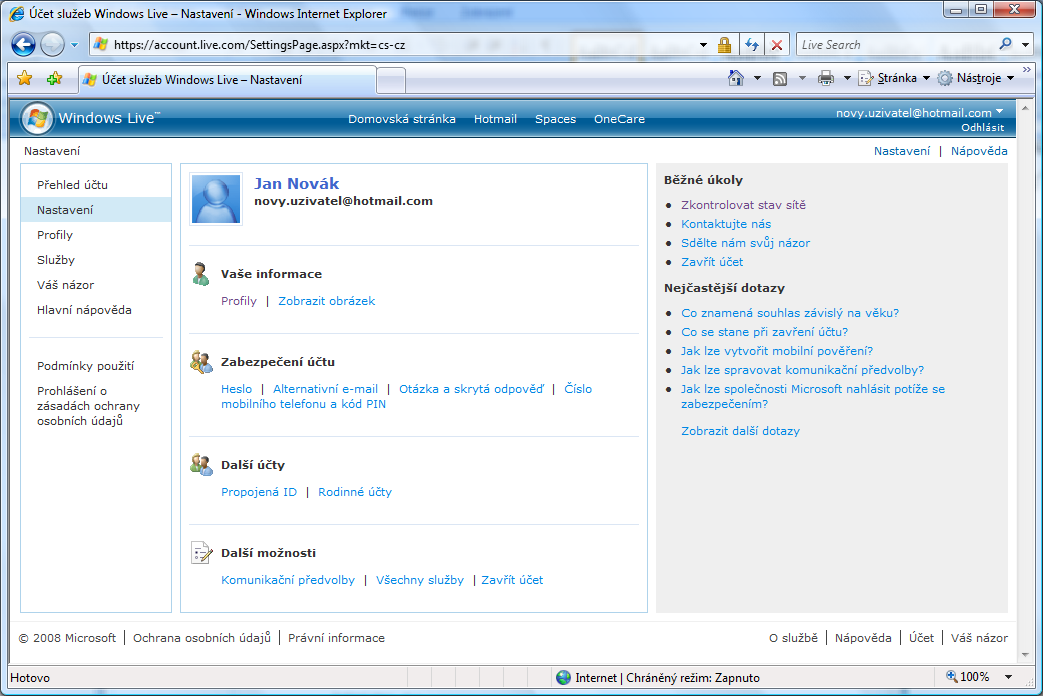
Task: Expand the Print options dropdown arrow
Action: (847, 79)
